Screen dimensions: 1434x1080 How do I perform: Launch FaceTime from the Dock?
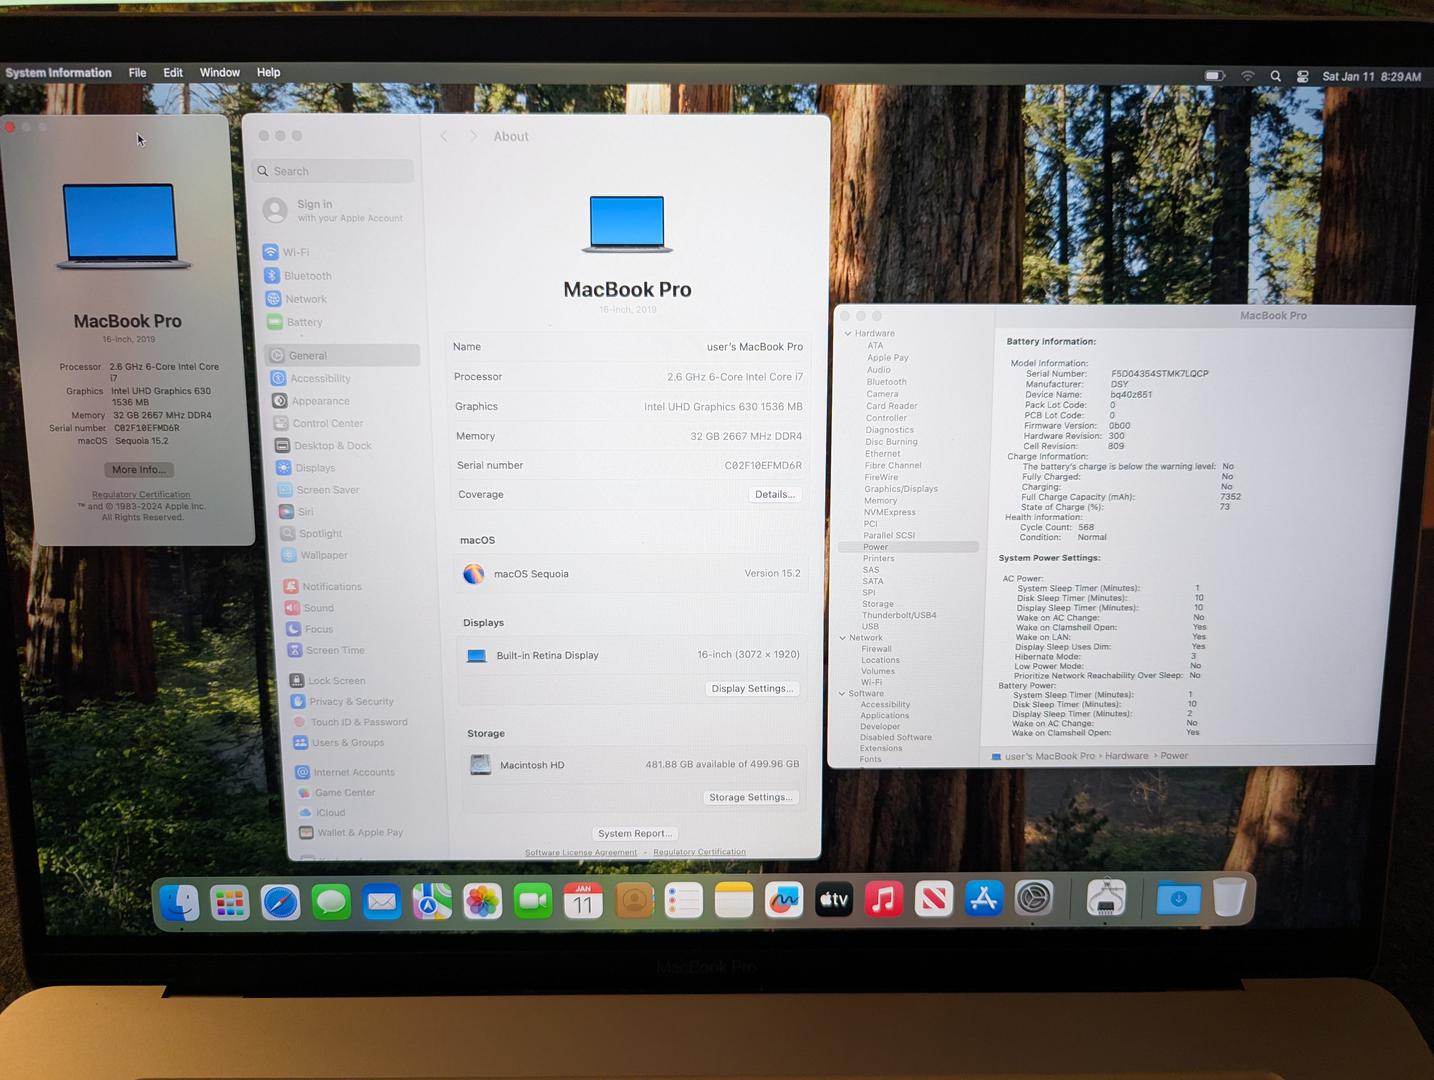pyautogui.click(x=533, y=902)
